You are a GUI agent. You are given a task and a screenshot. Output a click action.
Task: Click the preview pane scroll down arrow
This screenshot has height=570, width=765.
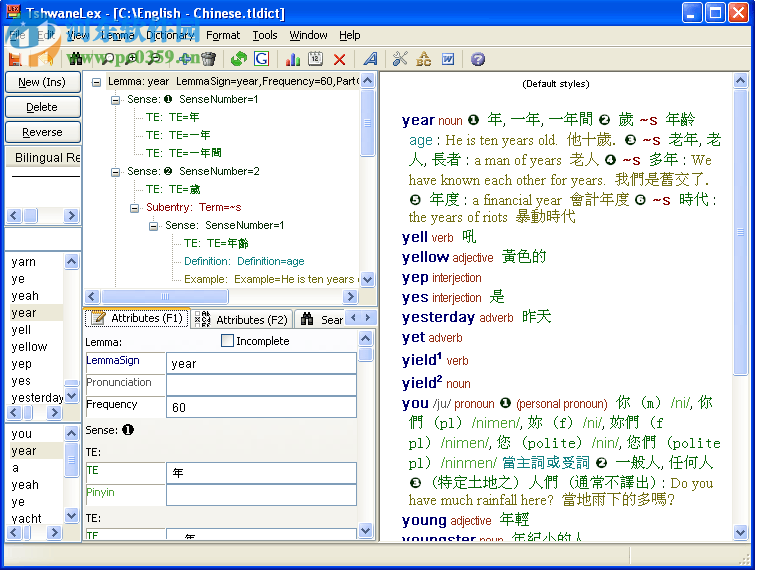pos(741,532)
